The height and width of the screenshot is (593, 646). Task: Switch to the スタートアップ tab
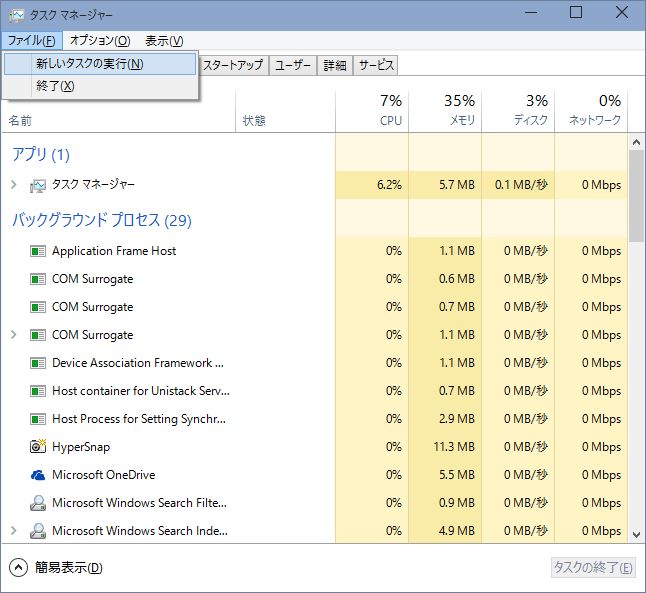pyautogui.click(x=233, y=65)
